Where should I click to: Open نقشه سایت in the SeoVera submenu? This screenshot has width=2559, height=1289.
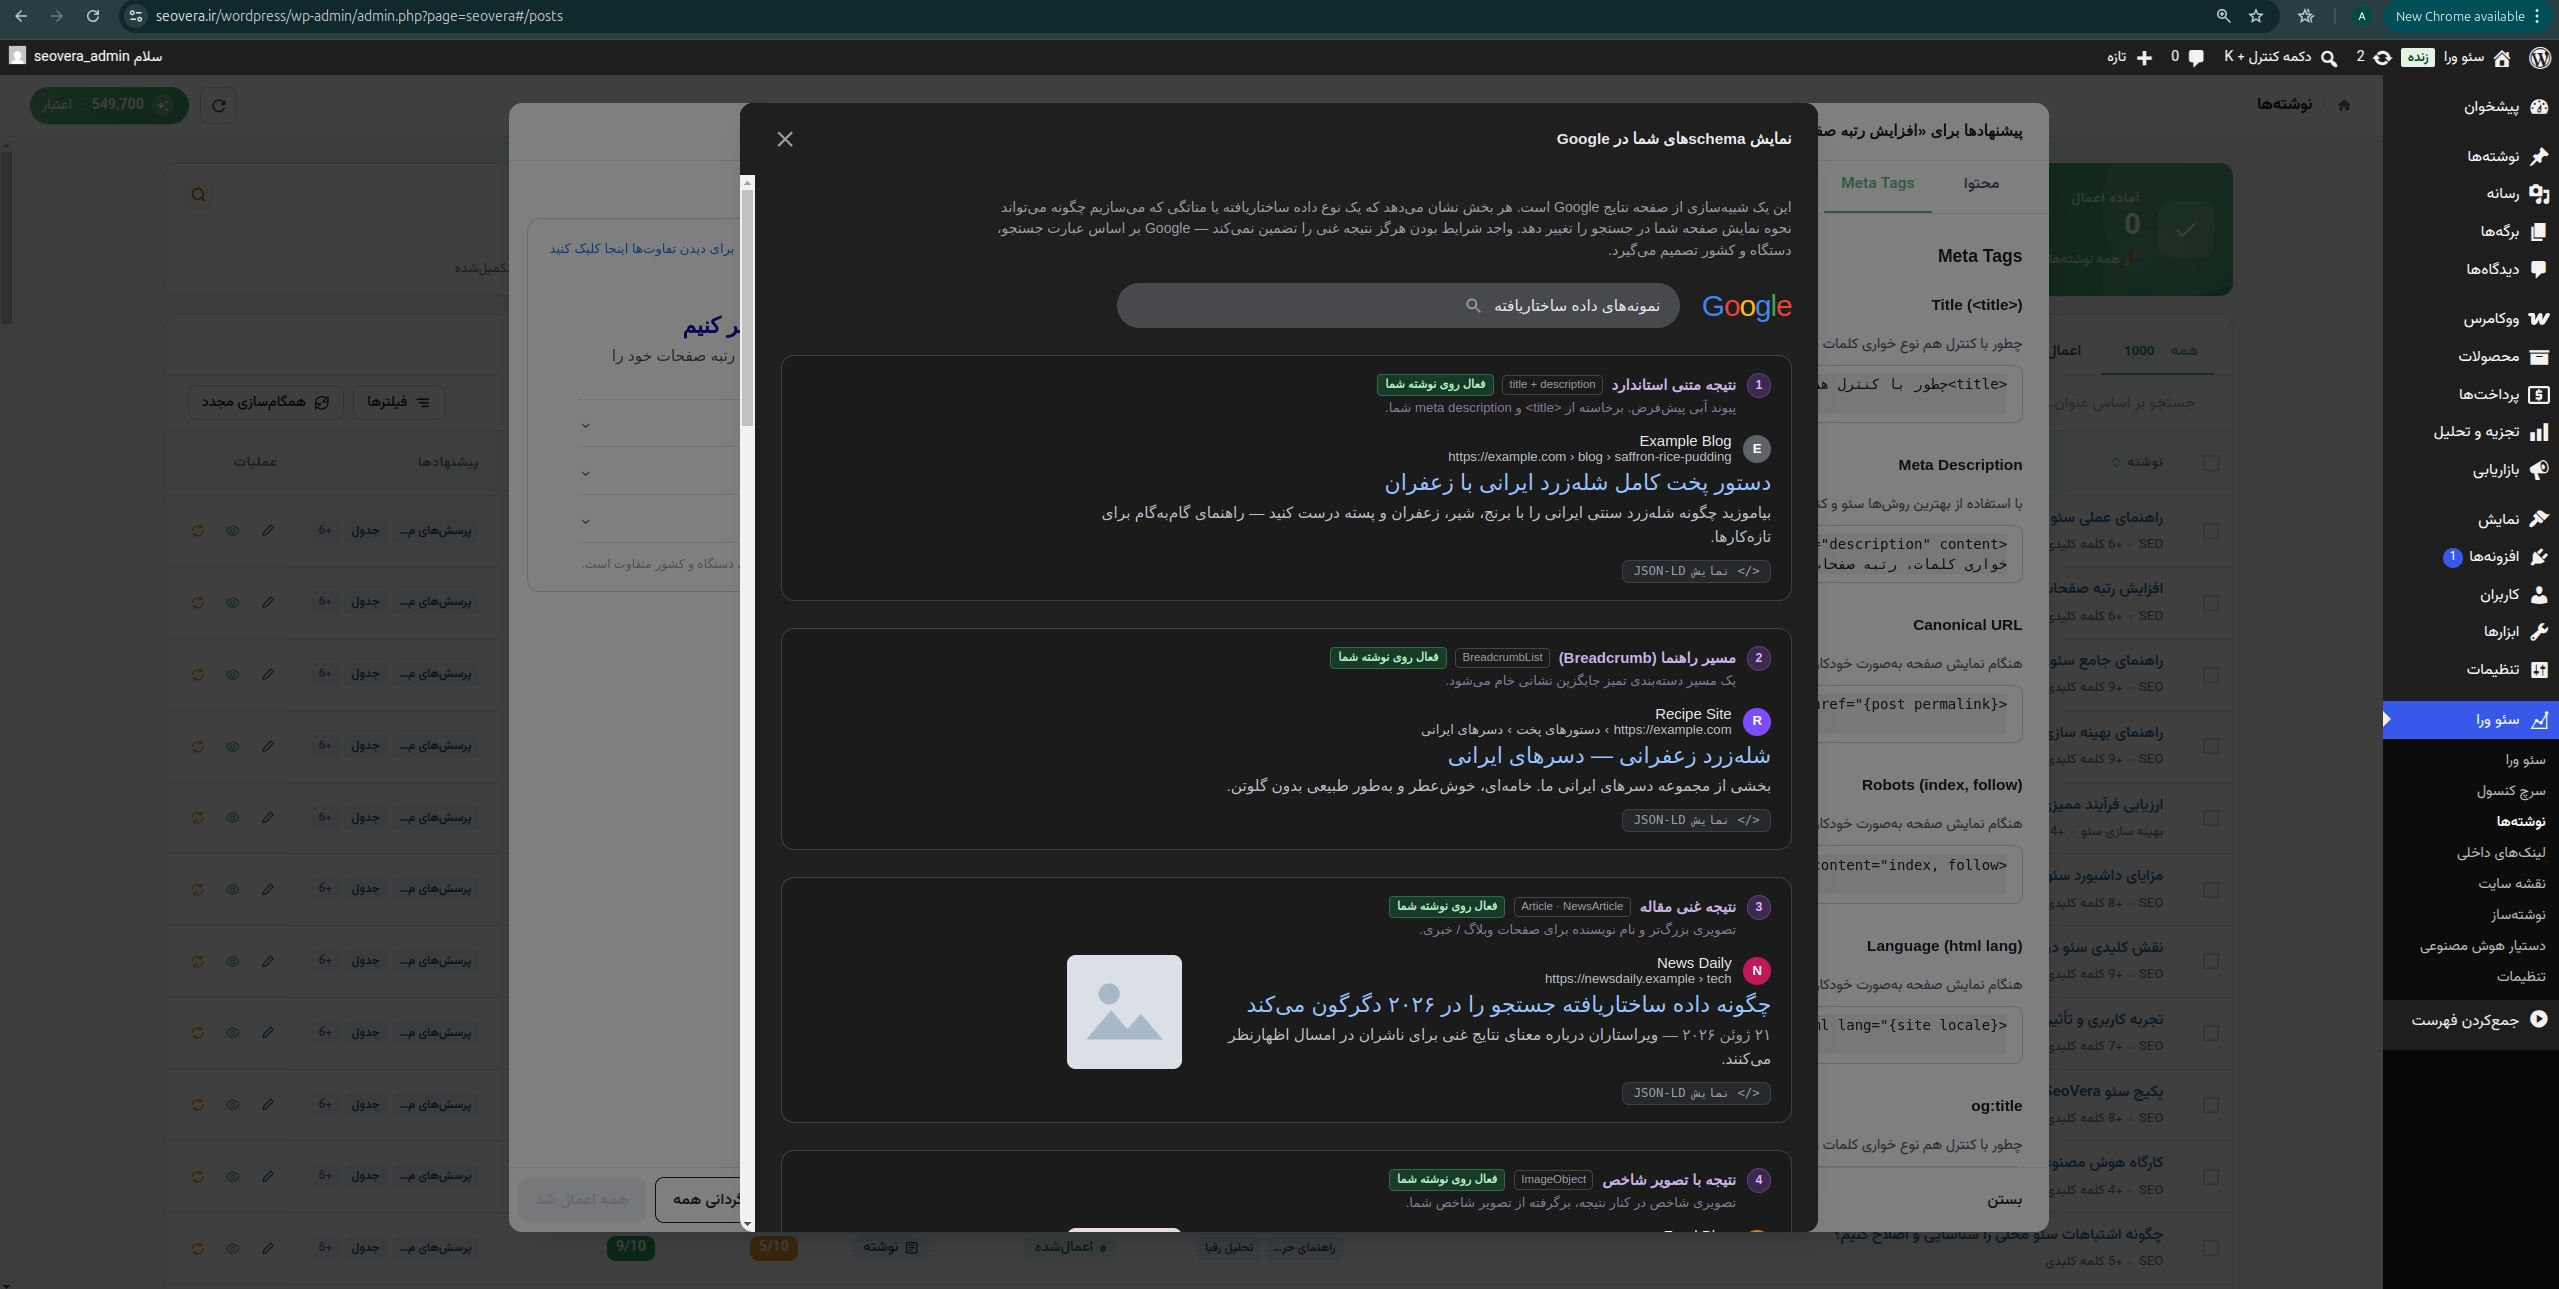[2512, 884]
